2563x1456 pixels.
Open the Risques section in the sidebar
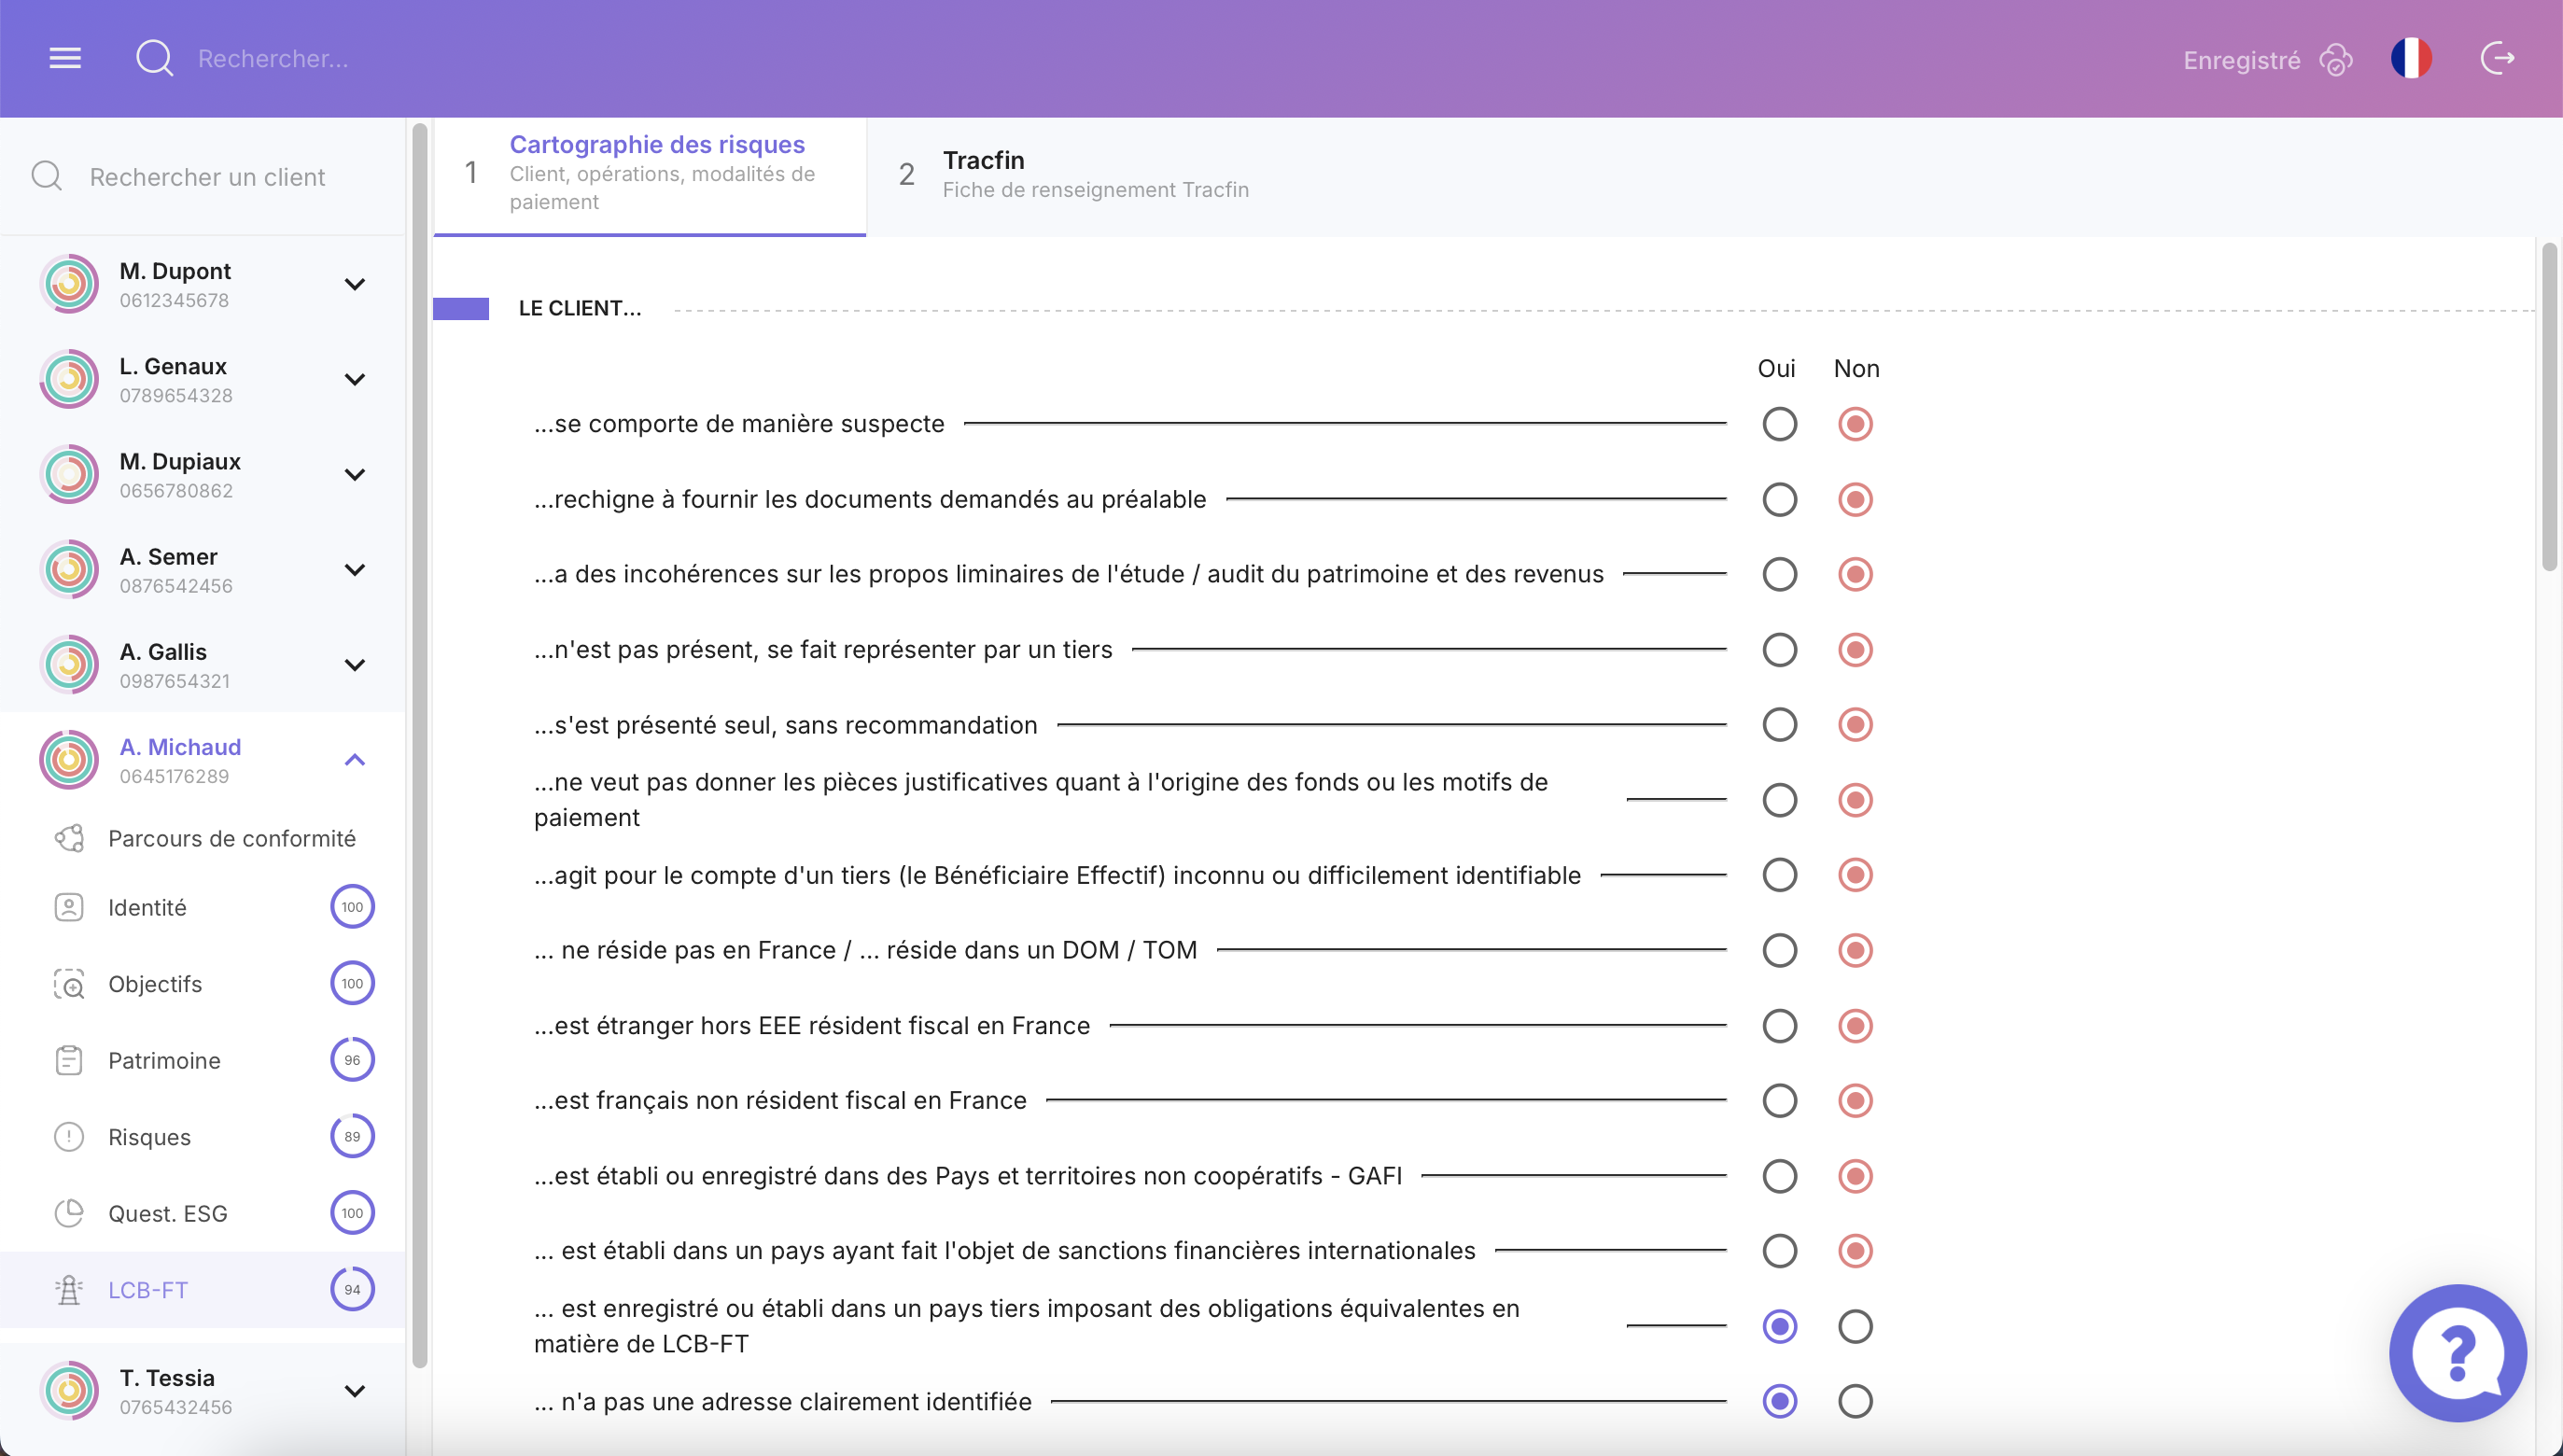coord(149,1137)
